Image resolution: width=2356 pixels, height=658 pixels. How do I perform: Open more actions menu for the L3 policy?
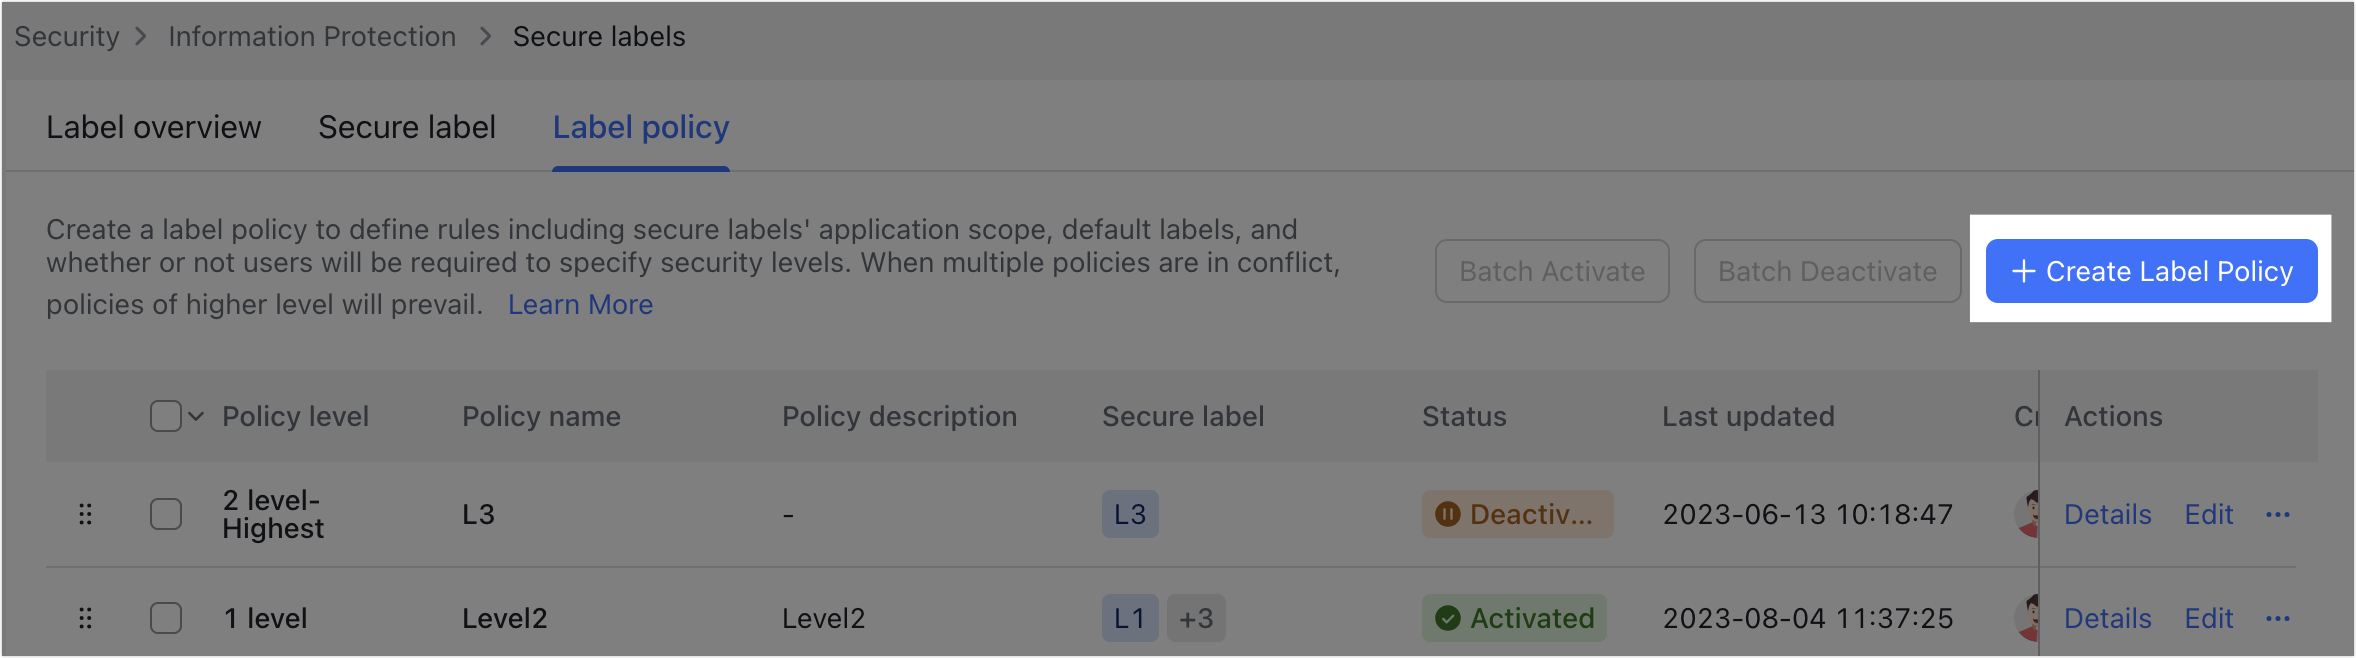pyautogui.click(x=2279, y=514)
